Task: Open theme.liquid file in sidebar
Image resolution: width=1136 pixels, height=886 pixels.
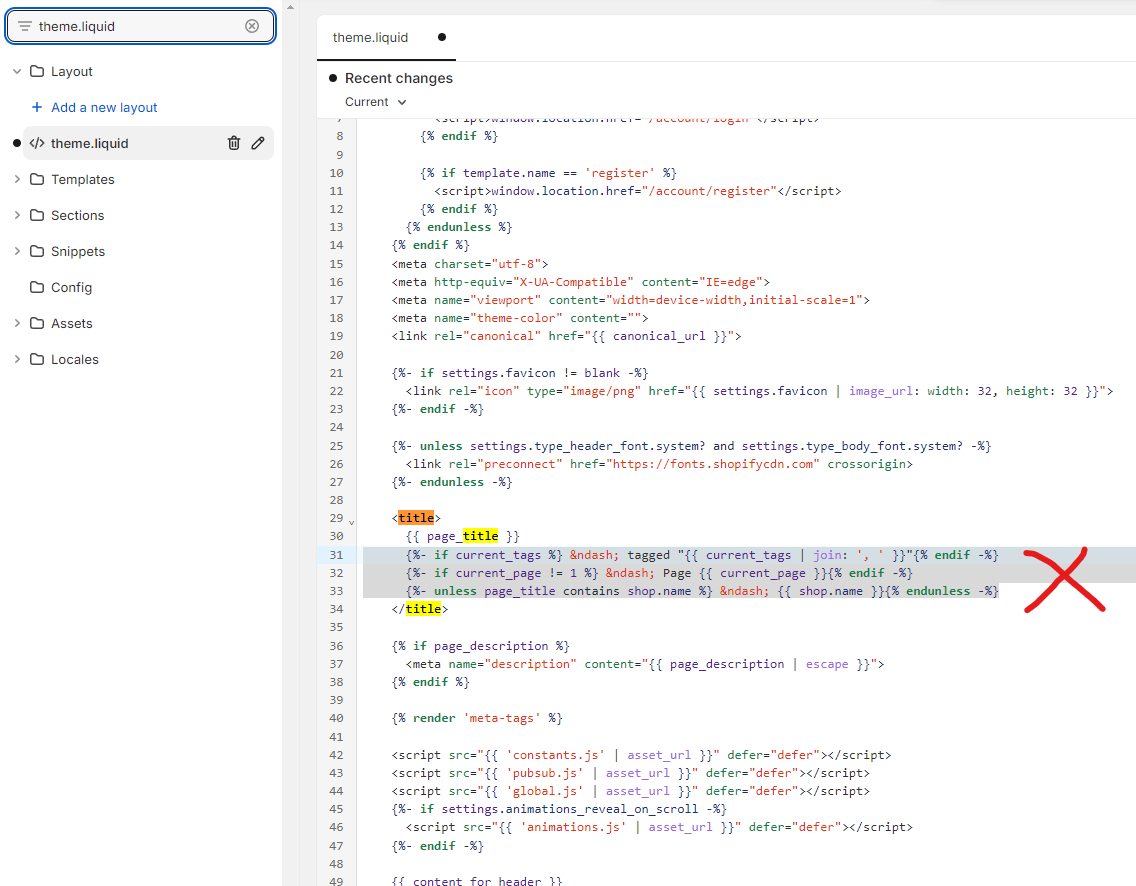Action: coord(90,143)
